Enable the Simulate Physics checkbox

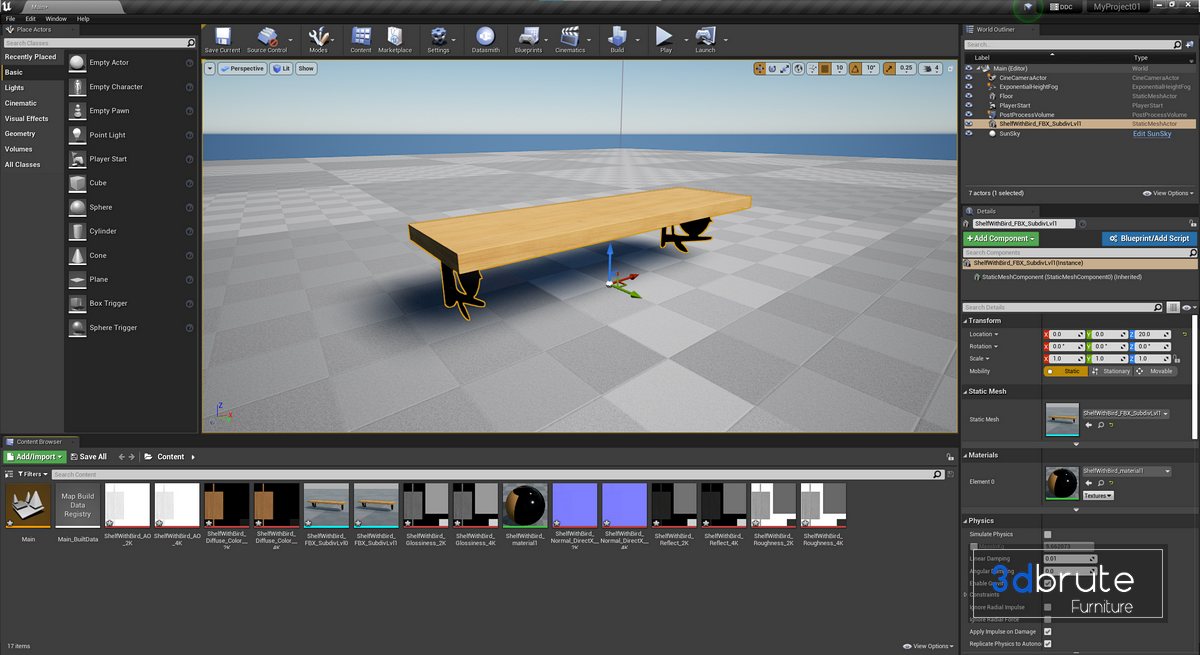pyautogui.click(x=1047, y=535)
